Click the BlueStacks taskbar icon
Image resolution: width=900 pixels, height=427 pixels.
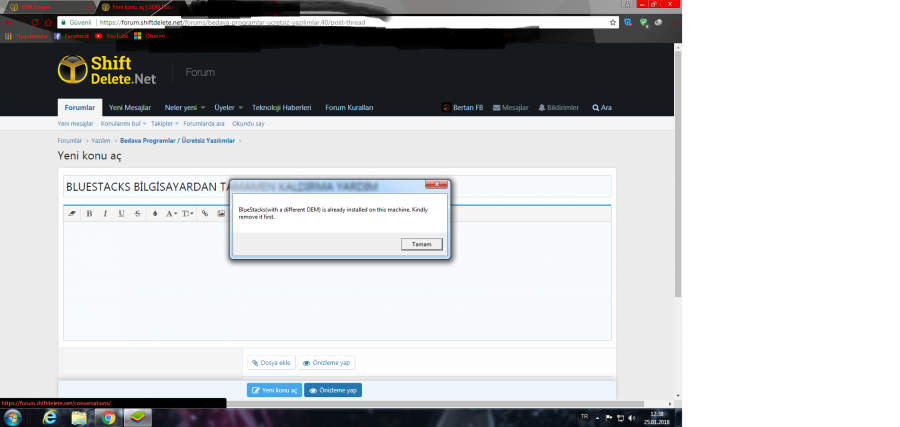click(x=138, y=418)
